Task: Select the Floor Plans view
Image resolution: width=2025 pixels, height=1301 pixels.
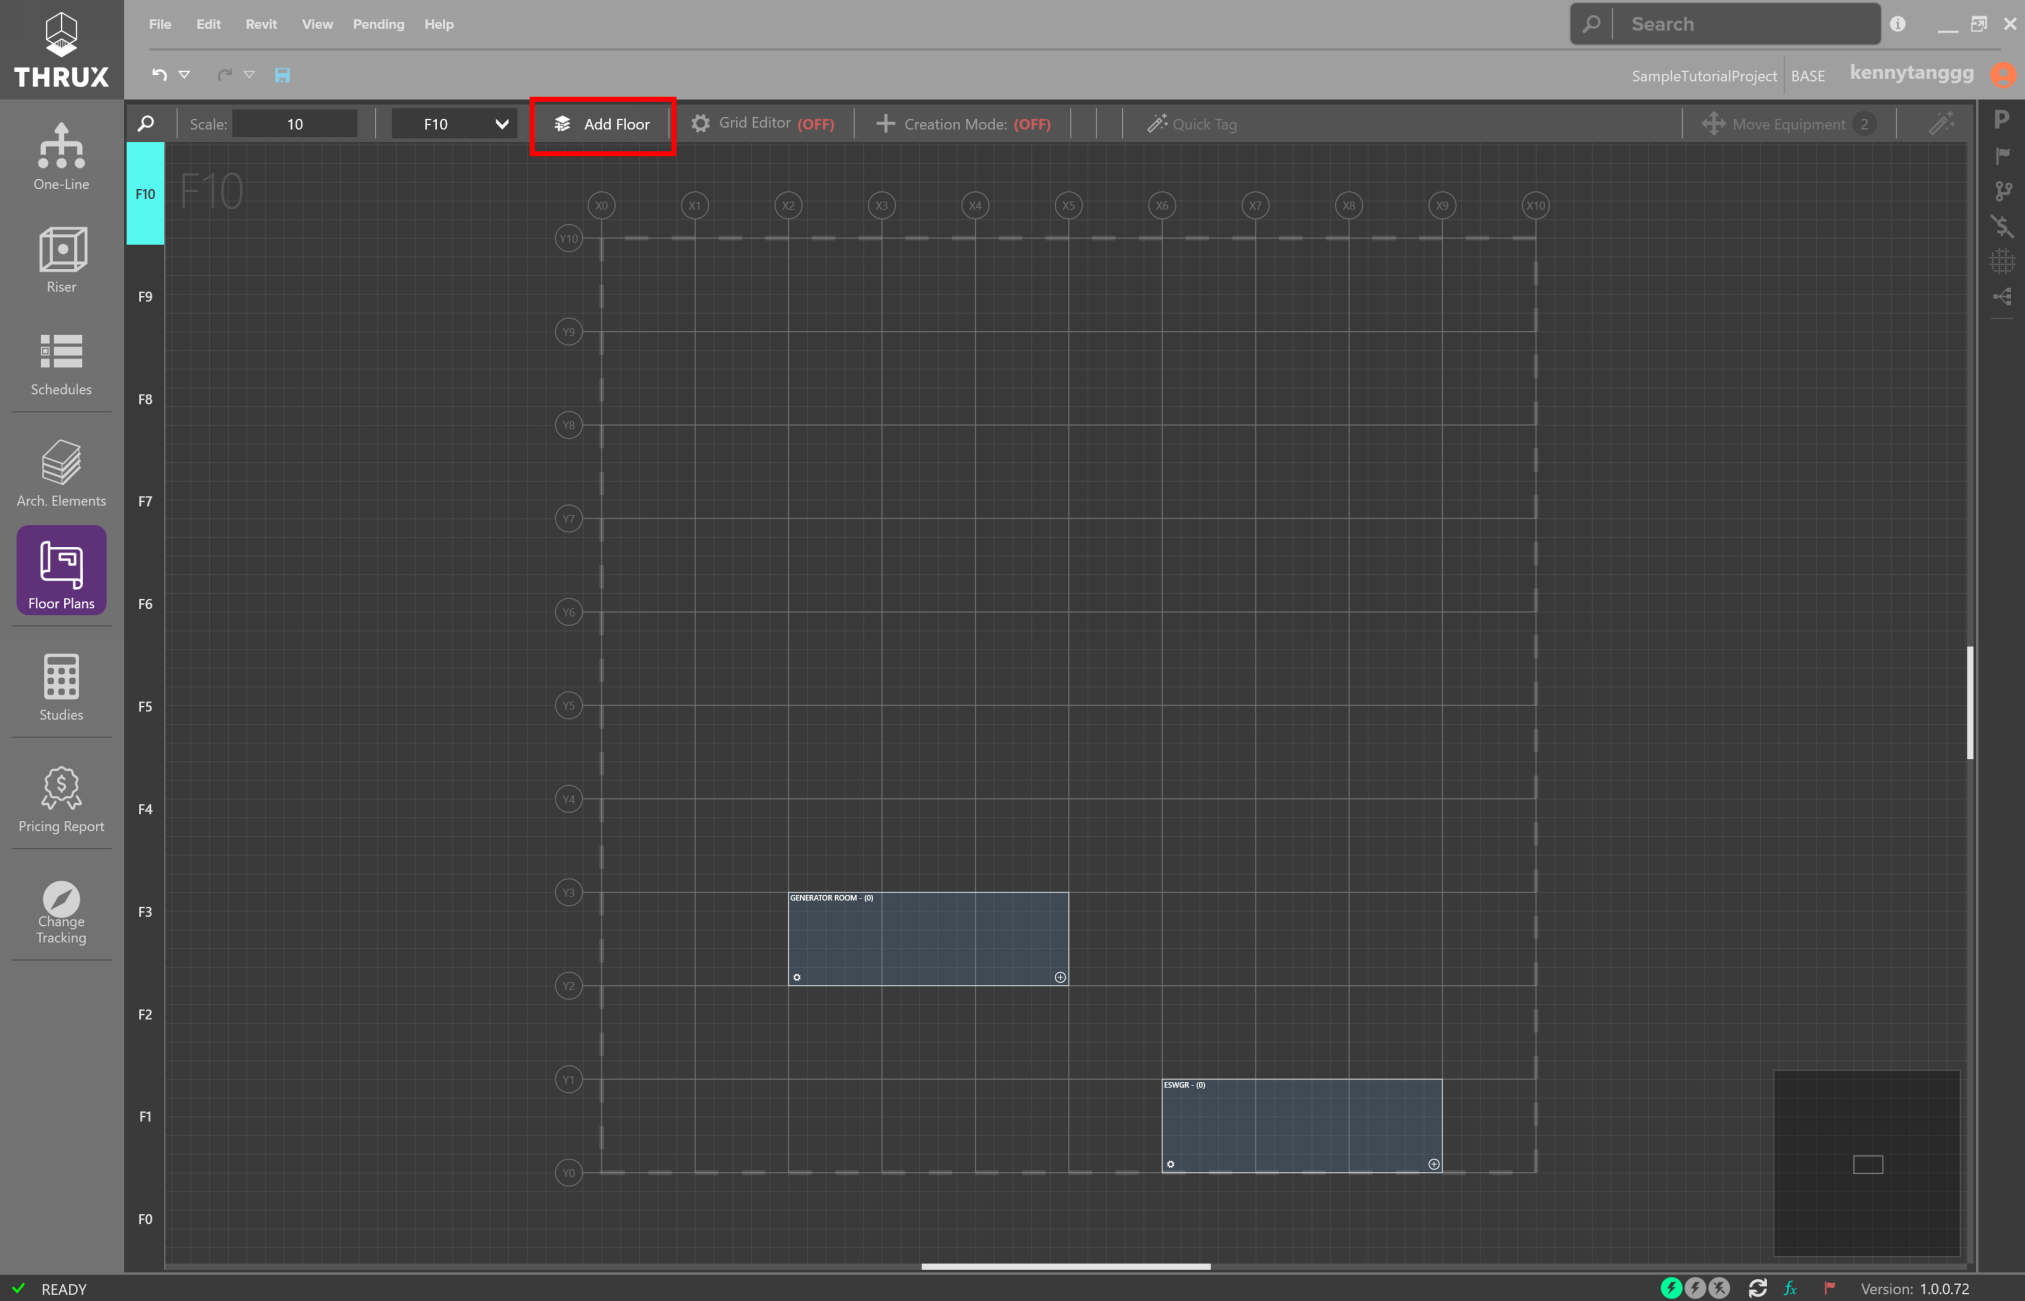Action: coord(61,571)
